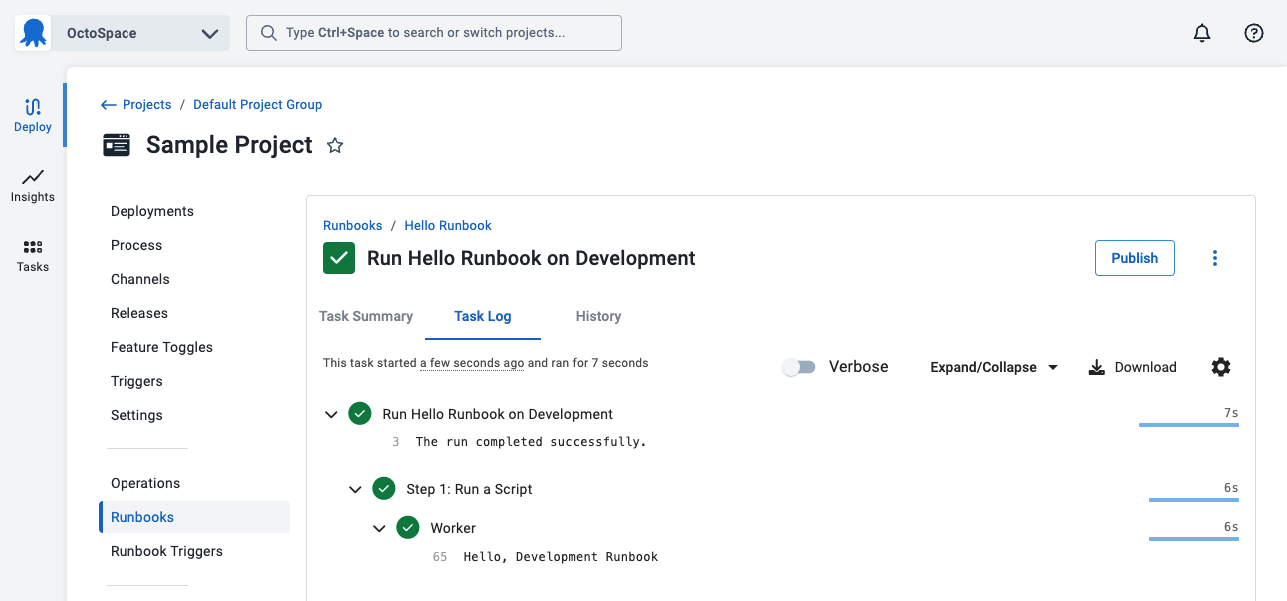Open the History tab

pyautogui.click(x=597, y=316)
